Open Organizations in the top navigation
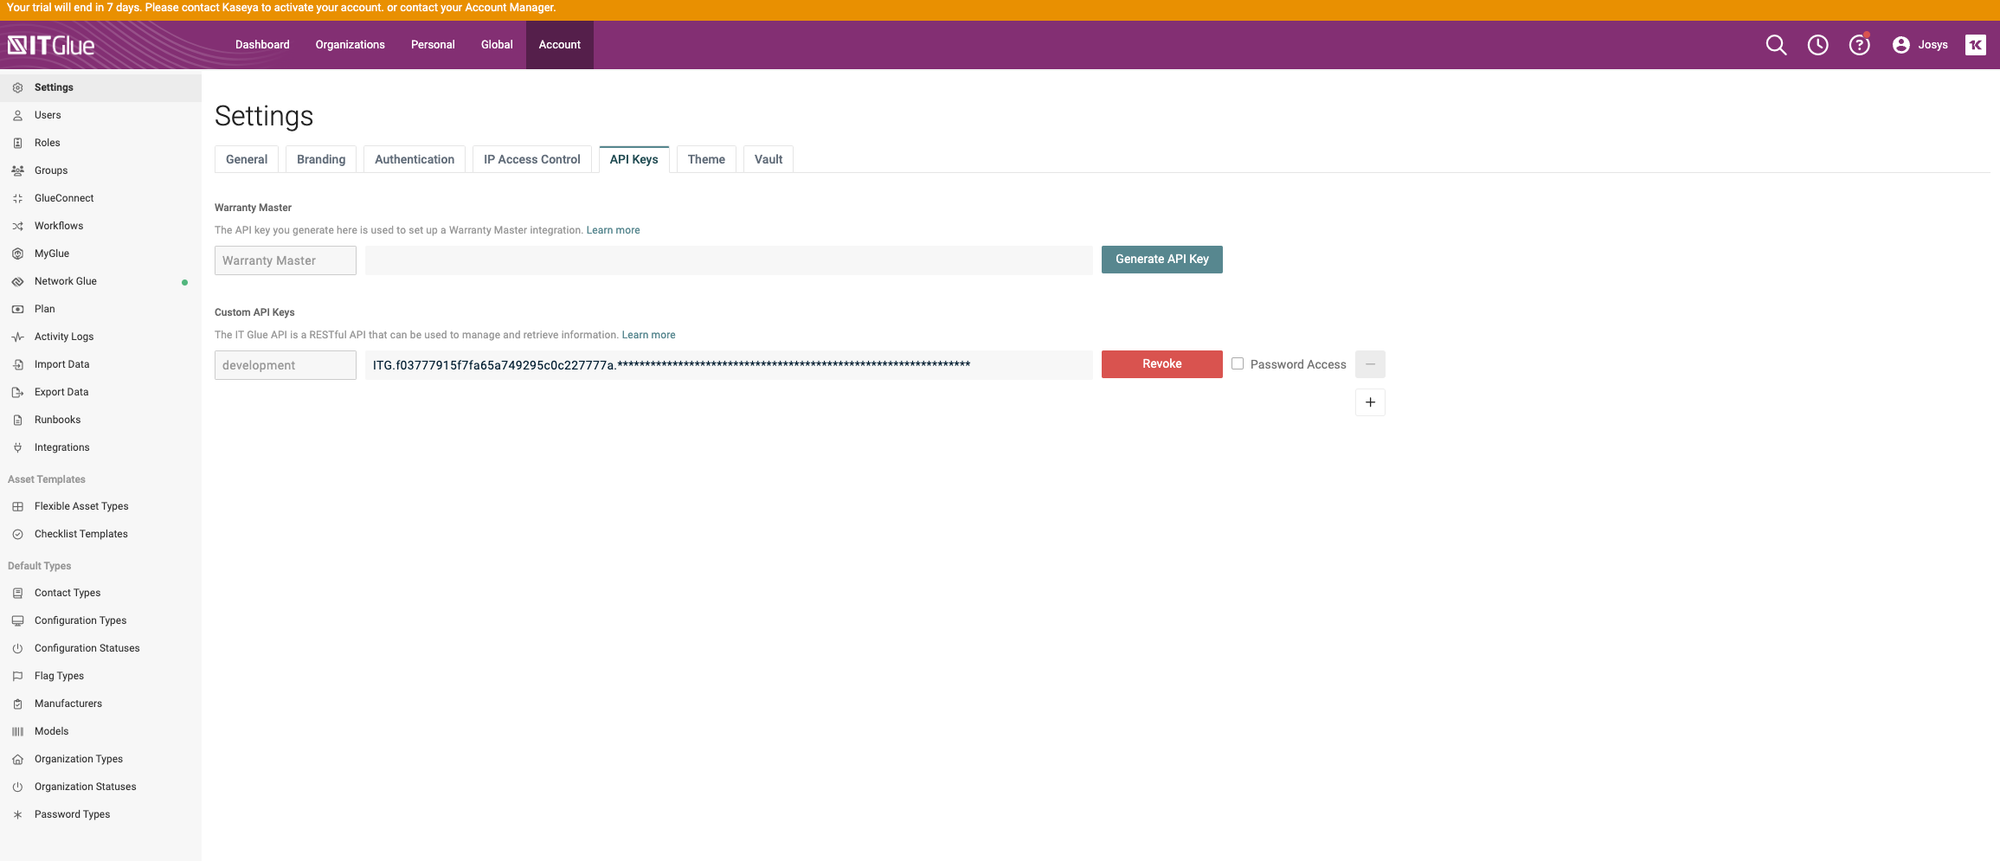 (x=350, y=45)
